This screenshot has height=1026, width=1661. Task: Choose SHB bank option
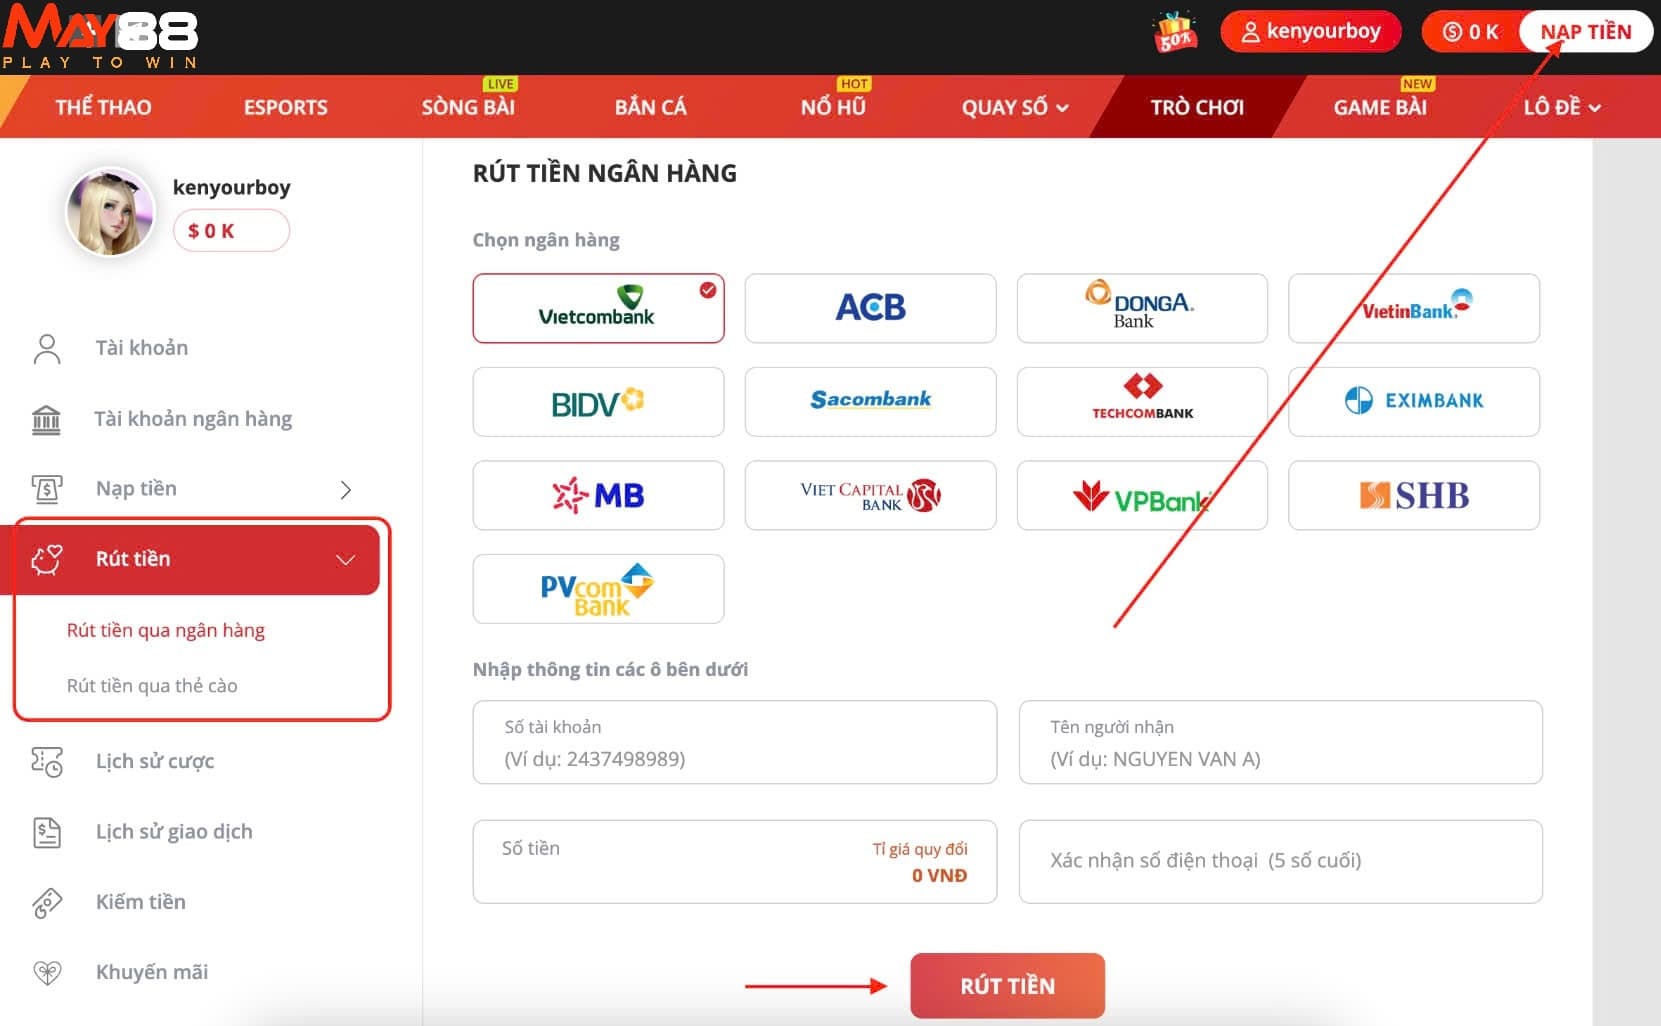1414,495
